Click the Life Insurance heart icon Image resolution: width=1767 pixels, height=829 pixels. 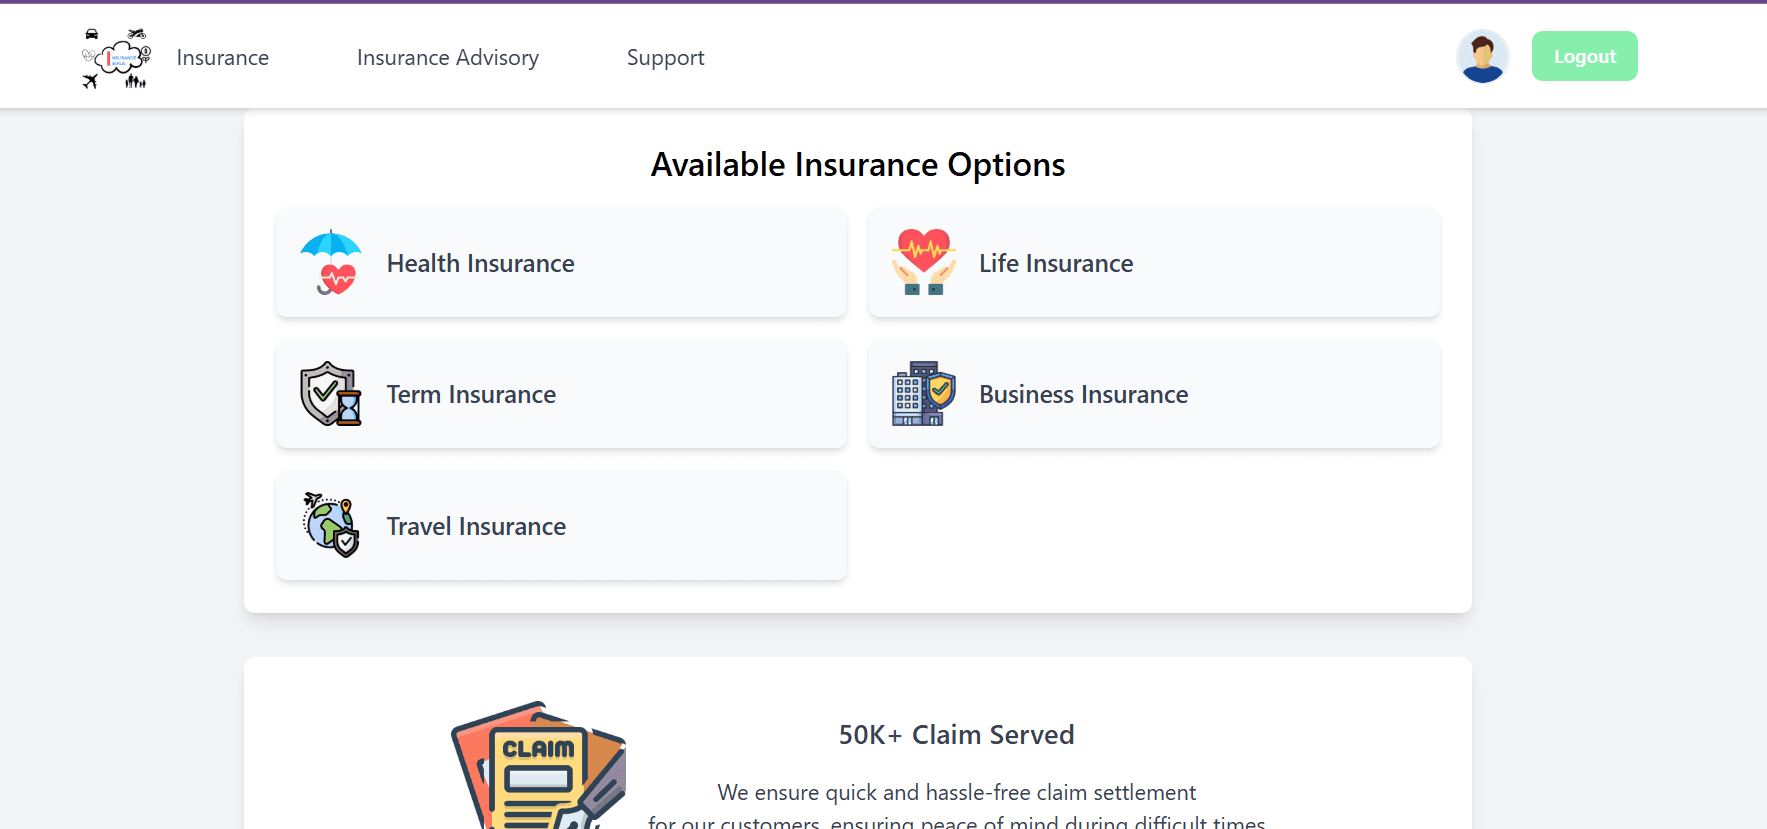click(923, 262)
